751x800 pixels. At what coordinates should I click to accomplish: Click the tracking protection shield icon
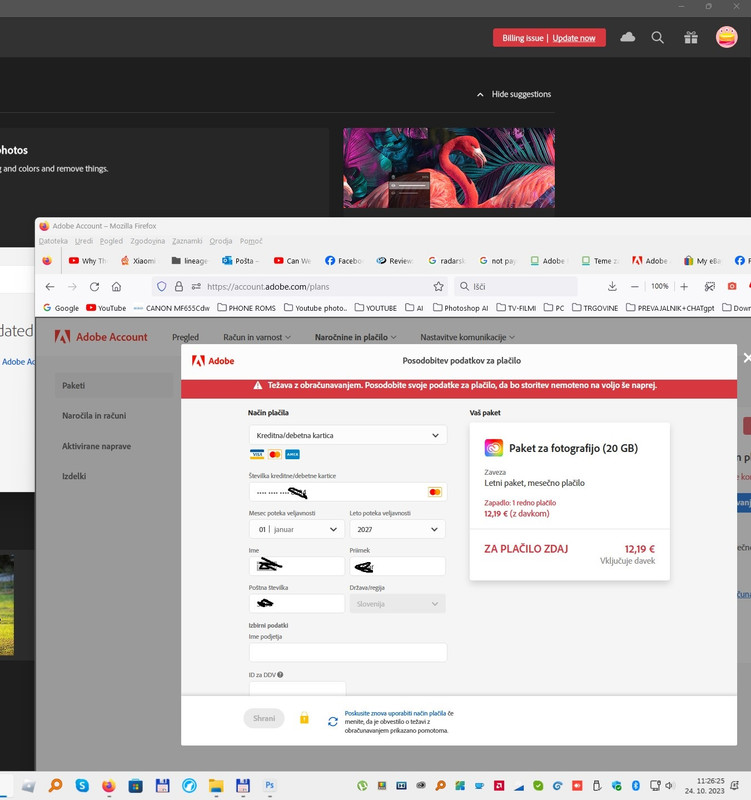pyautogui.click(x=162, y=287)
